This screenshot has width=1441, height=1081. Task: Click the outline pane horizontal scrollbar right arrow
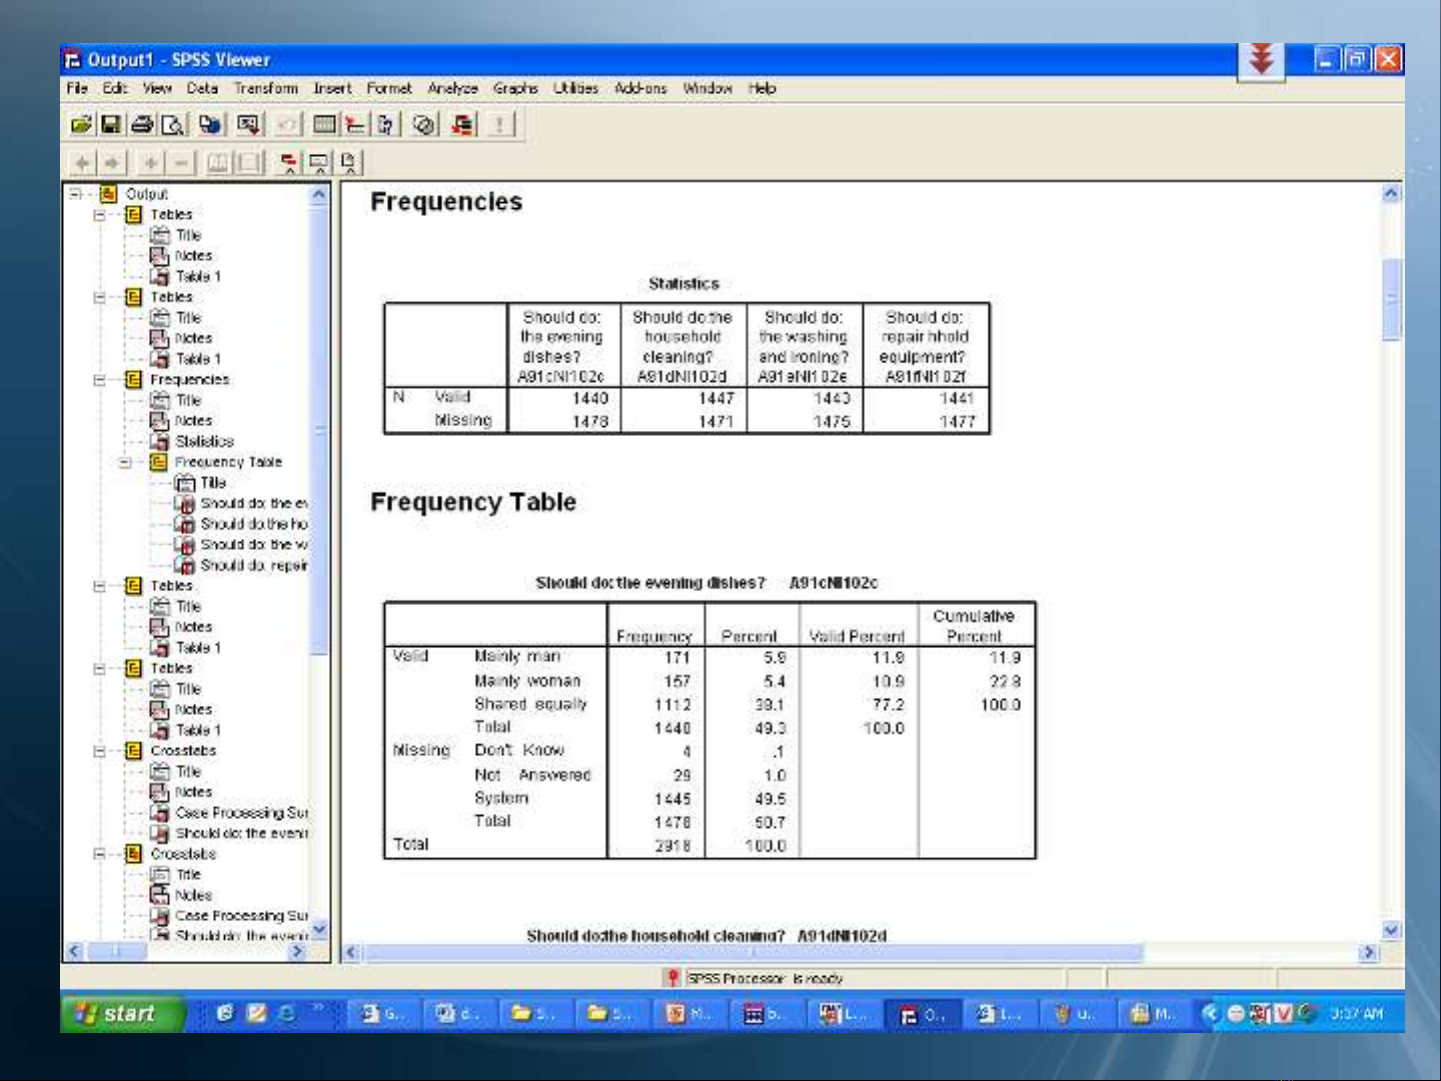tap(297, 952)
